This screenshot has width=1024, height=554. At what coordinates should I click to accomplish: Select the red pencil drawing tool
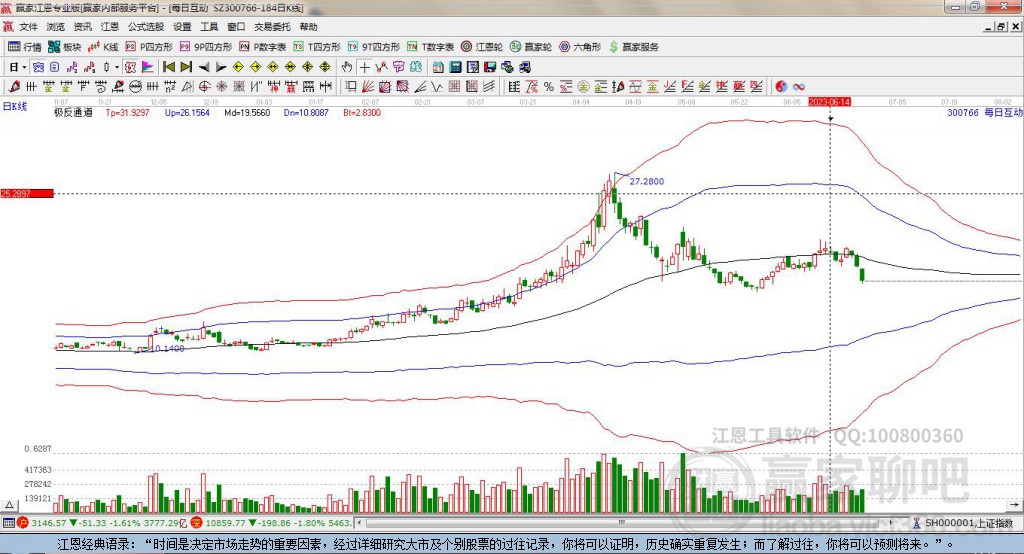[14, 86]
